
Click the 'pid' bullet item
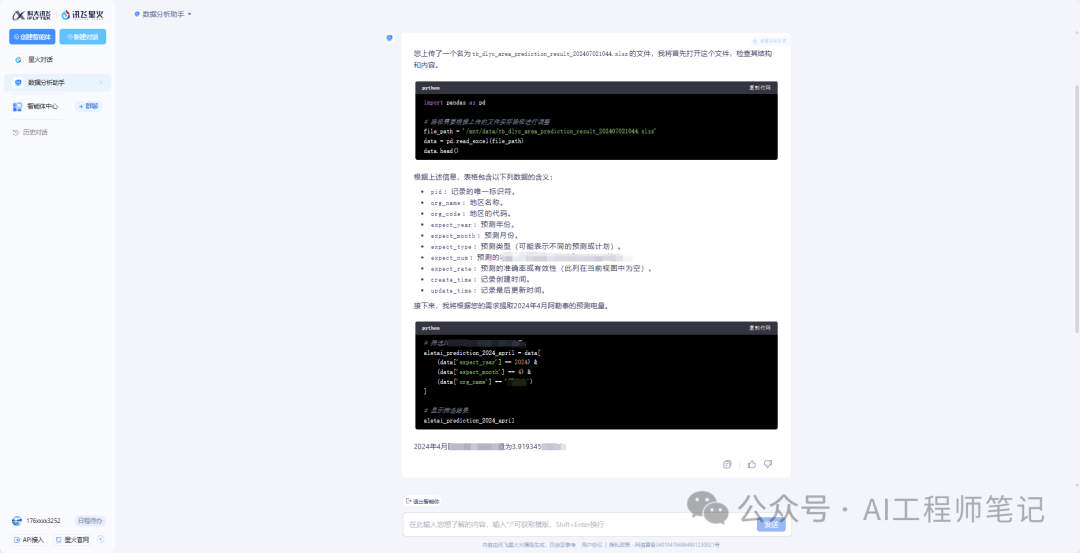click(x=473, y=191)
